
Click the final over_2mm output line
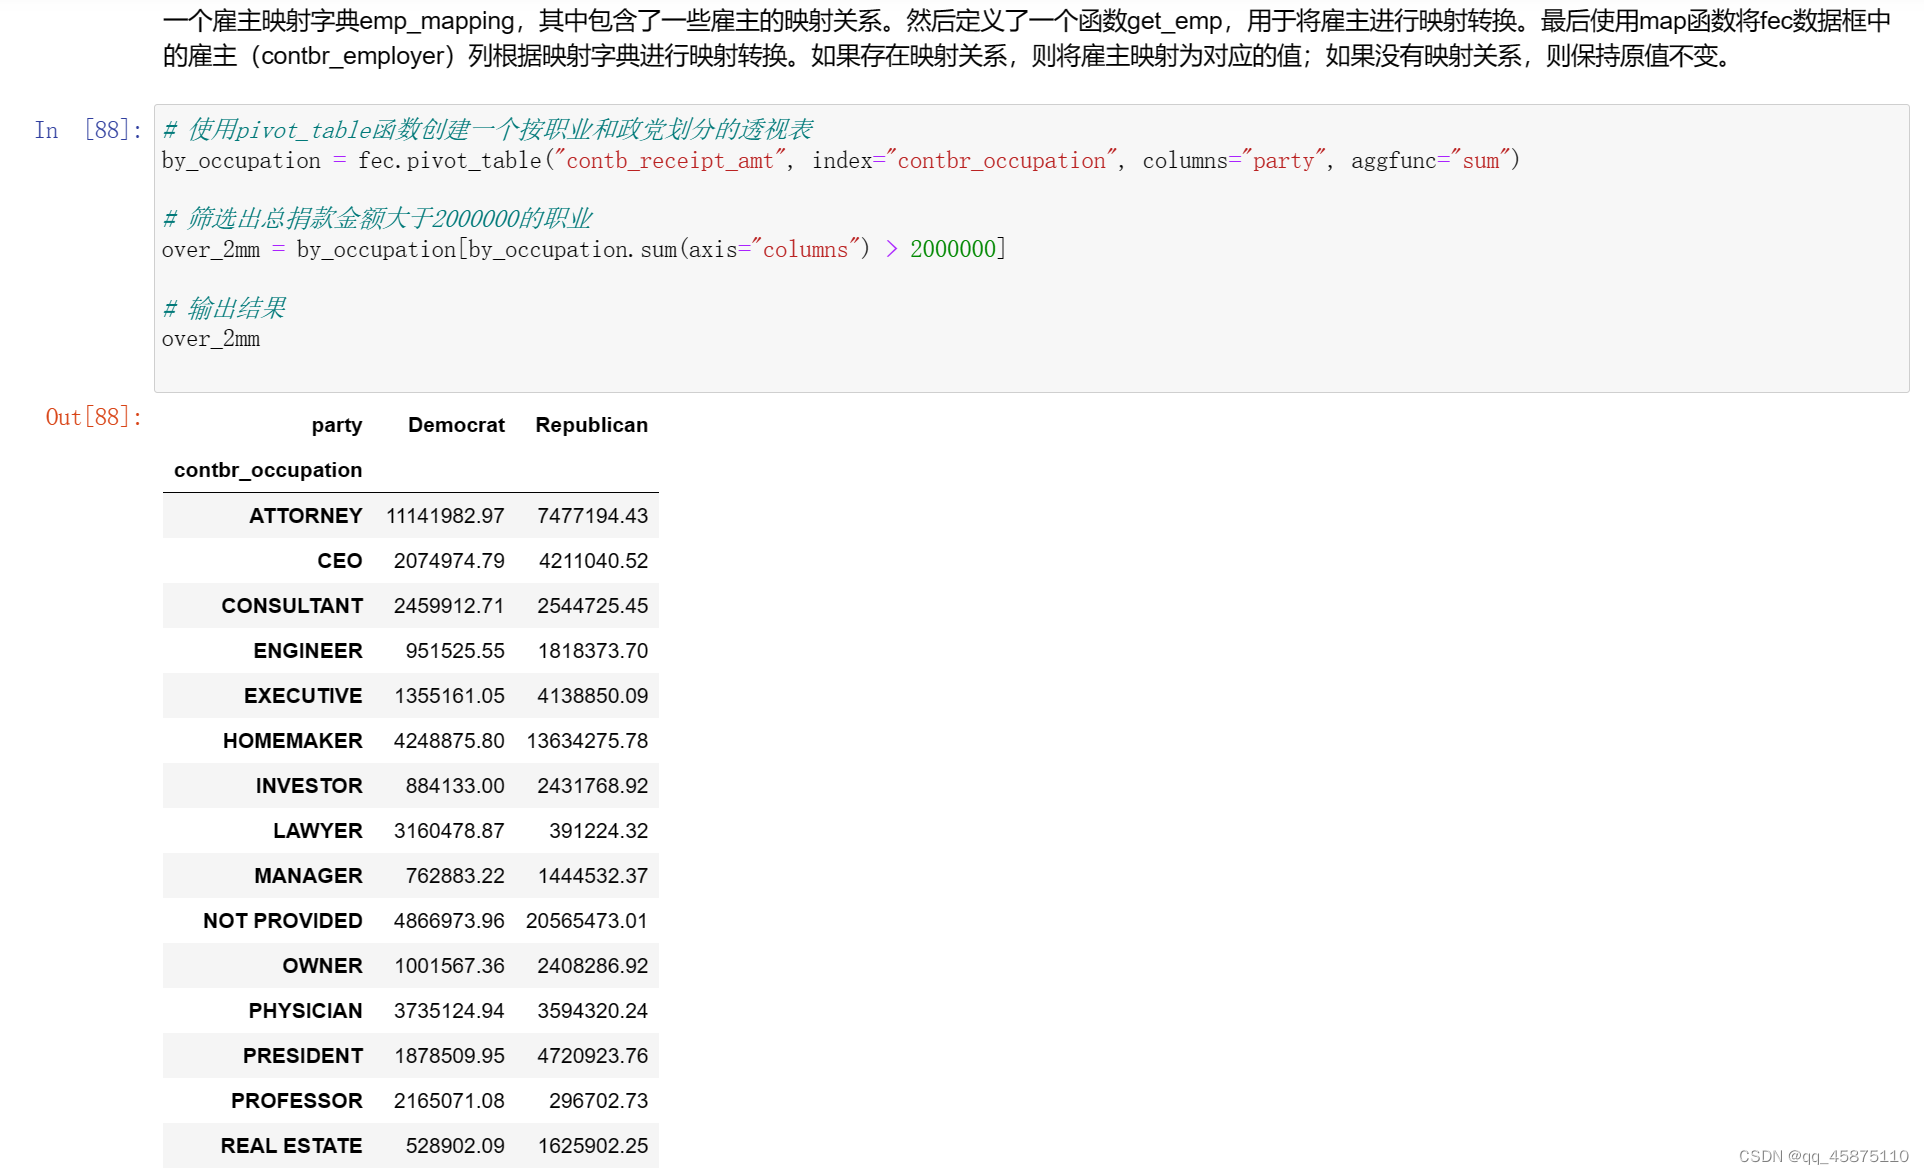tap(211, 340)
